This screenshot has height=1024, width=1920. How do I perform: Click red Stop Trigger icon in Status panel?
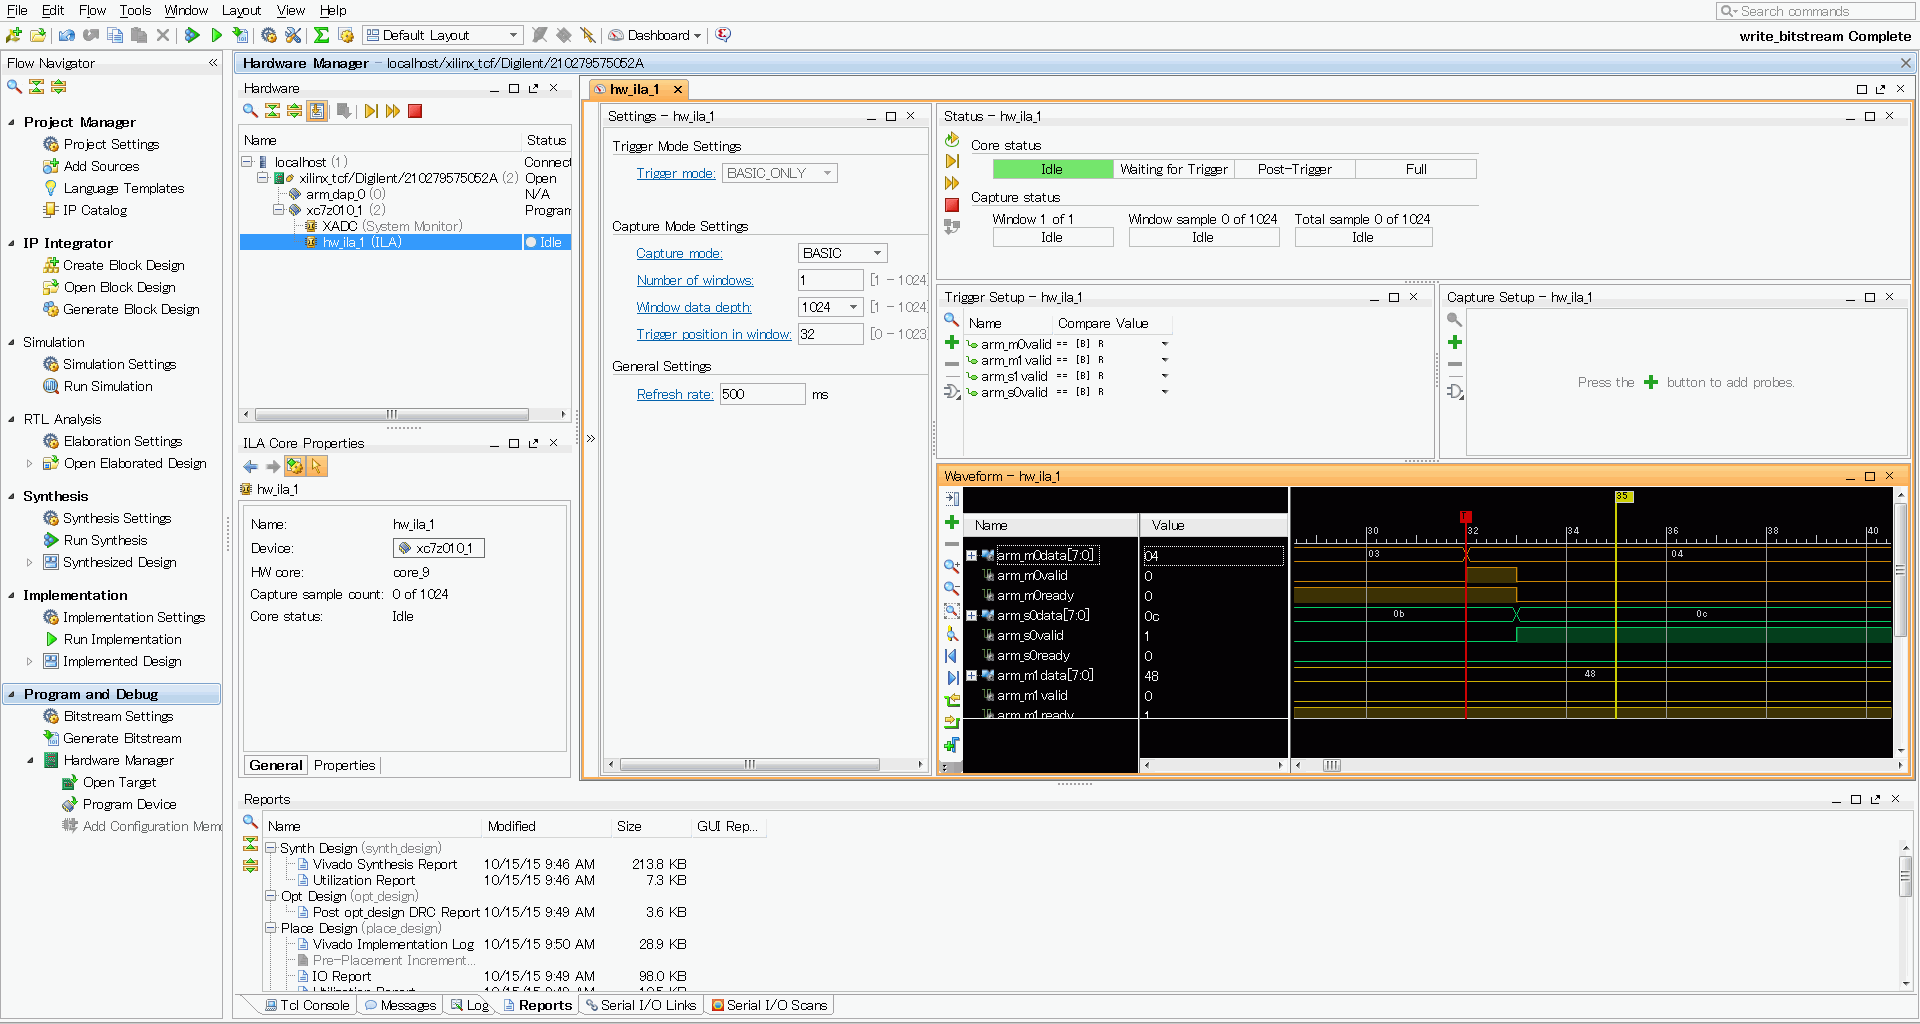point(952,205)
